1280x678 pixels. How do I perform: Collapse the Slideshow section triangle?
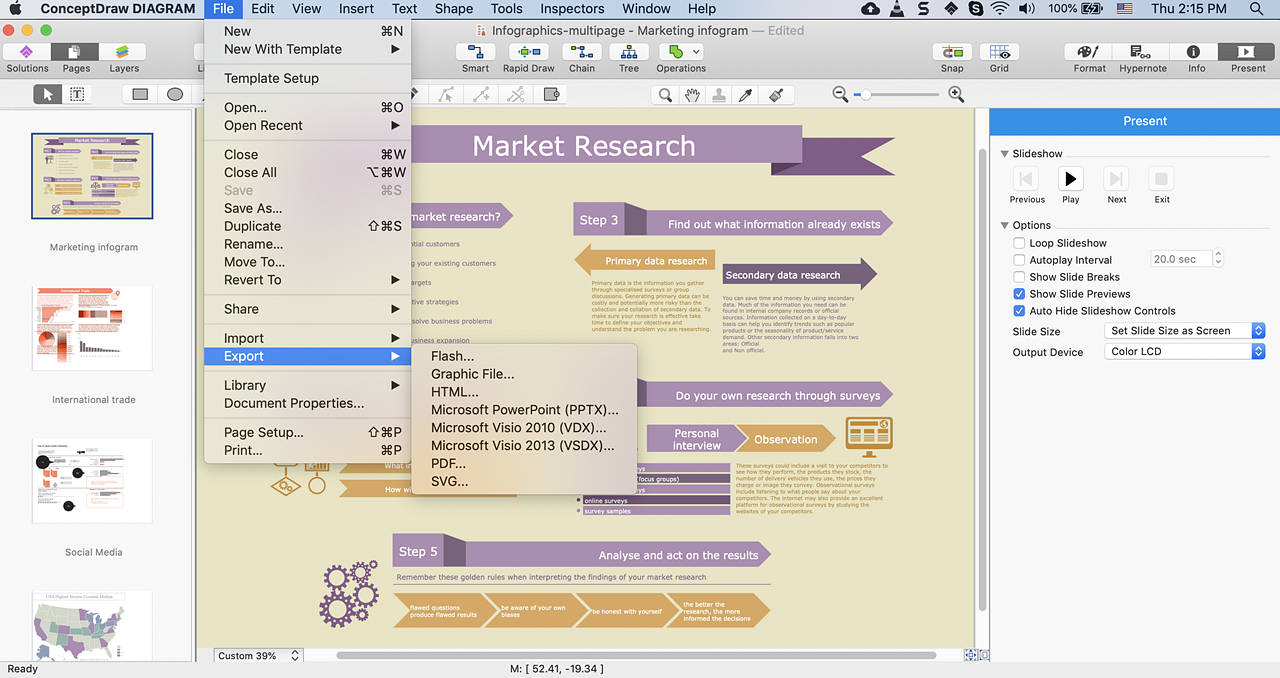[x=1004, y=154]
